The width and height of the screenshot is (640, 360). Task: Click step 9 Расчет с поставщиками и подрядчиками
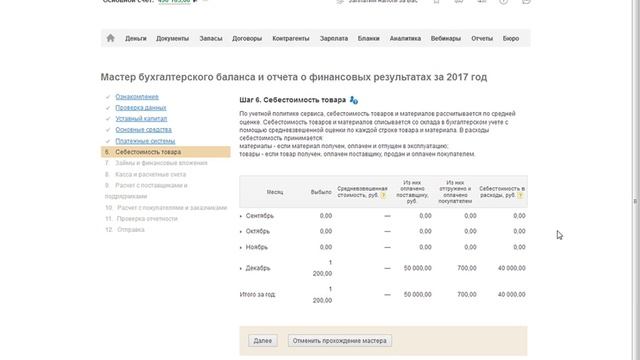coord(146,191)
